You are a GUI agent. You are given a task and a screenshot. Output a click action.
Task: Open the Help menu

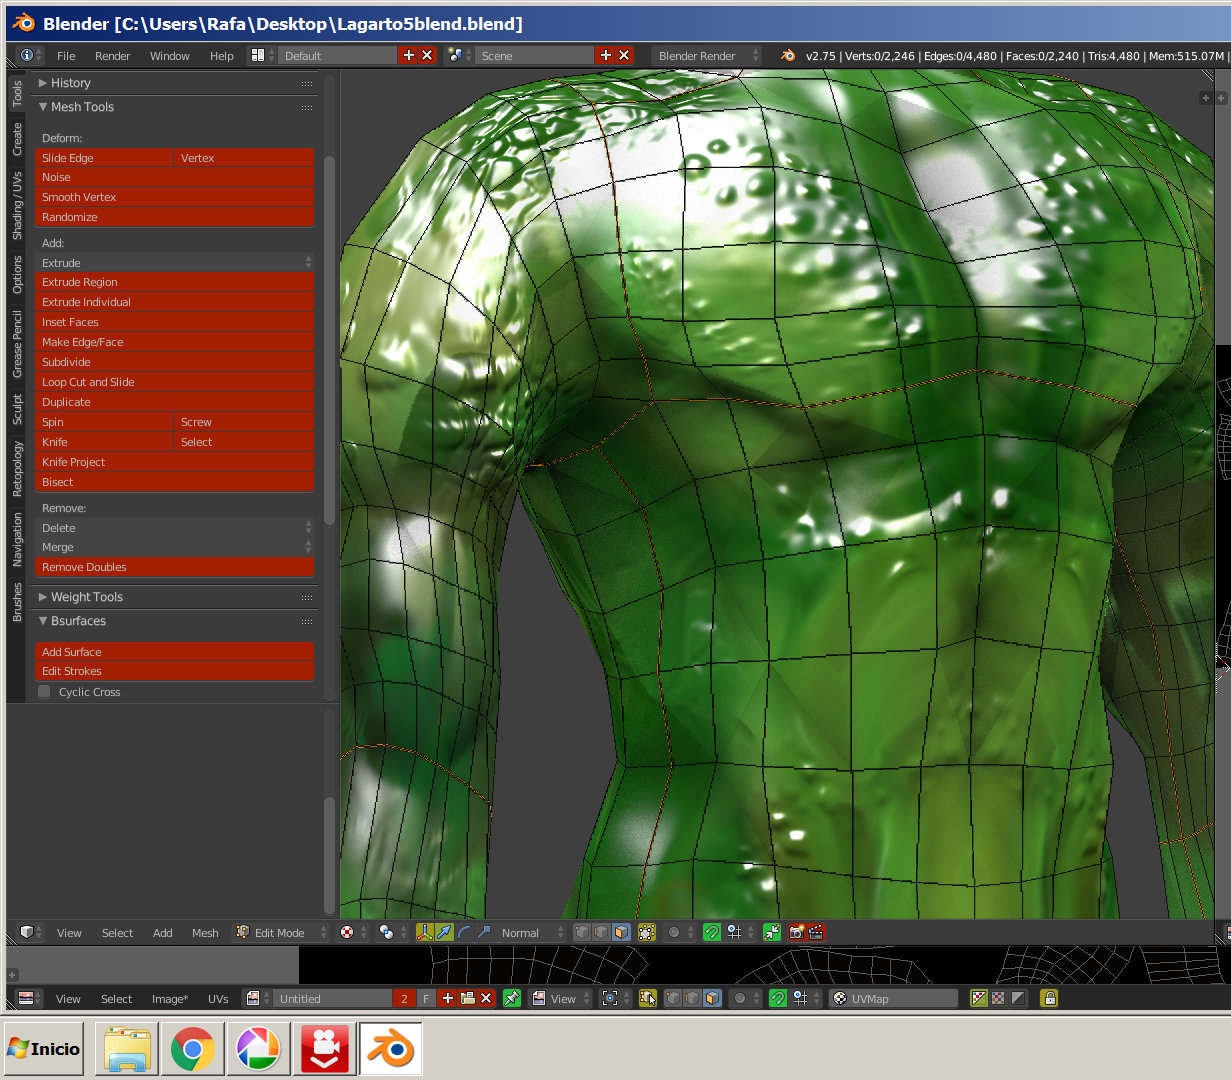pyautogui.click(x=222, y=56)
